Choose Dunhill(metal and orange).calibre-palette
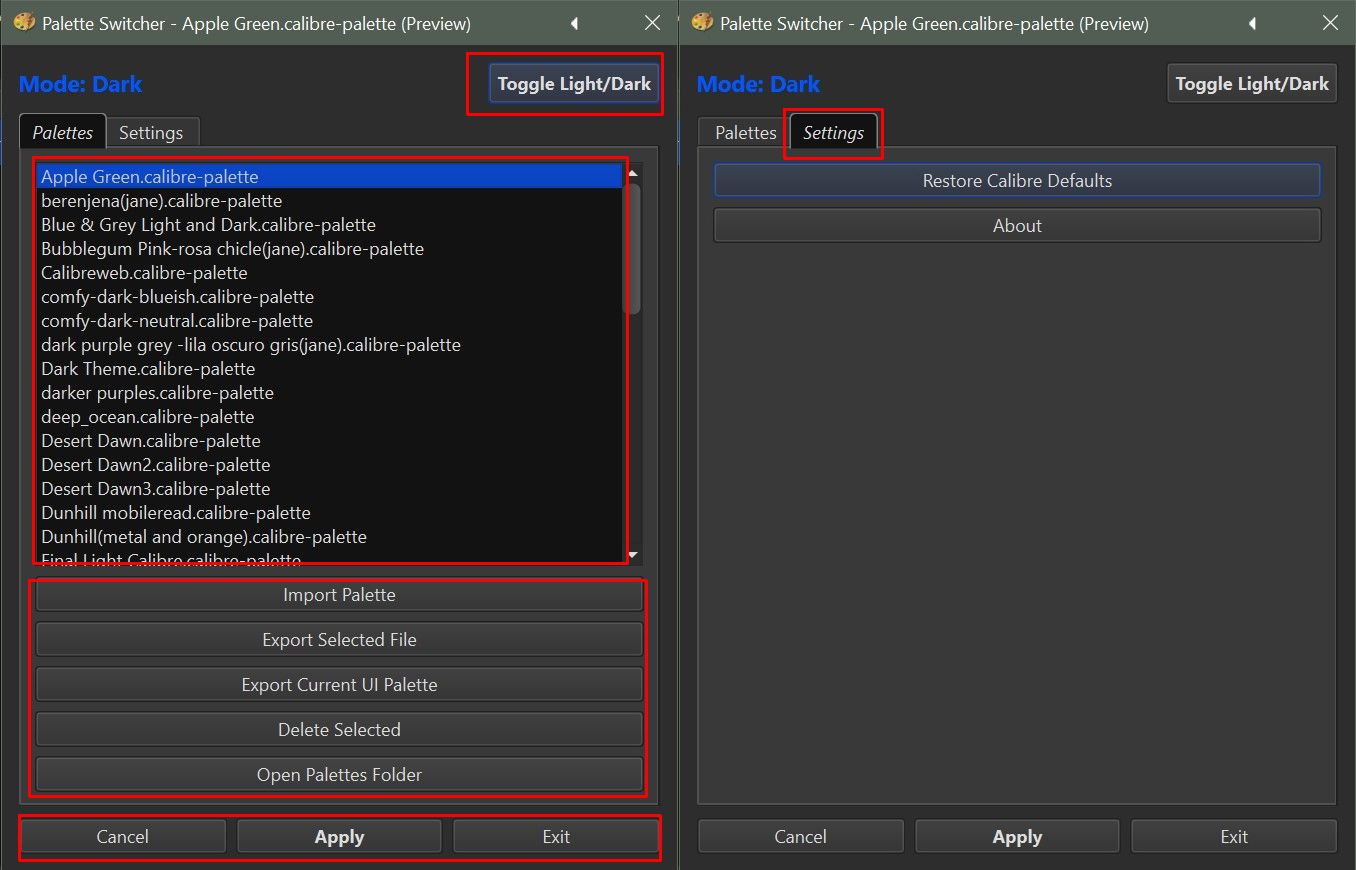1356x870 pixels. tap(330, 537)
